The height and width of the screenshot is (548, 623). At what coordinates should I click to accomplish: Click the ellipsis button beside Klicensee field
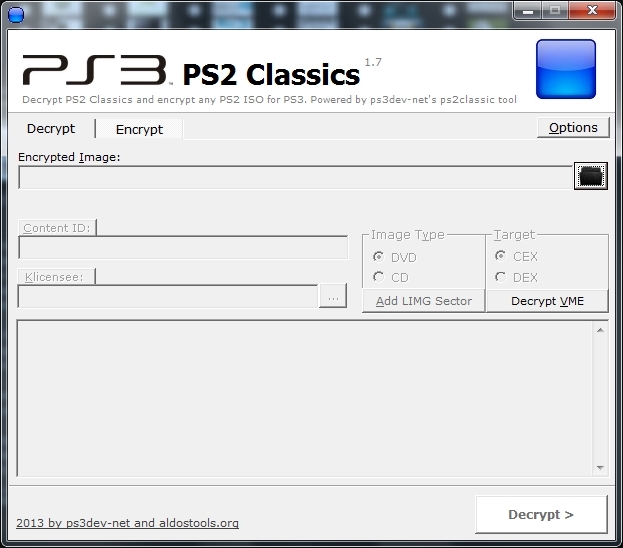coord(333,297)
